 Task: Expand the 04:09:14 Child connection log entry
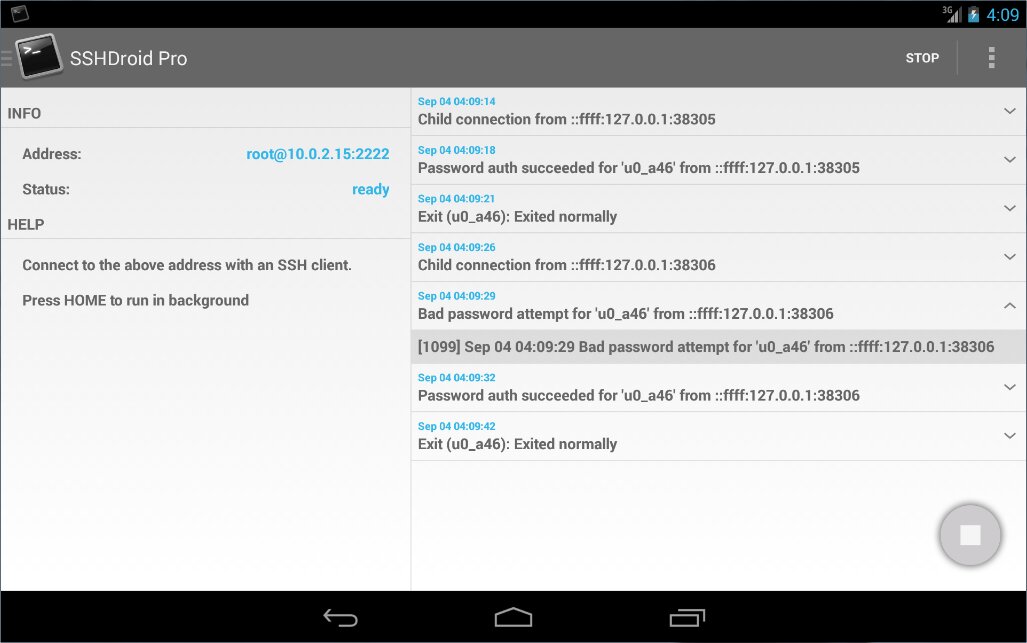1010,111
